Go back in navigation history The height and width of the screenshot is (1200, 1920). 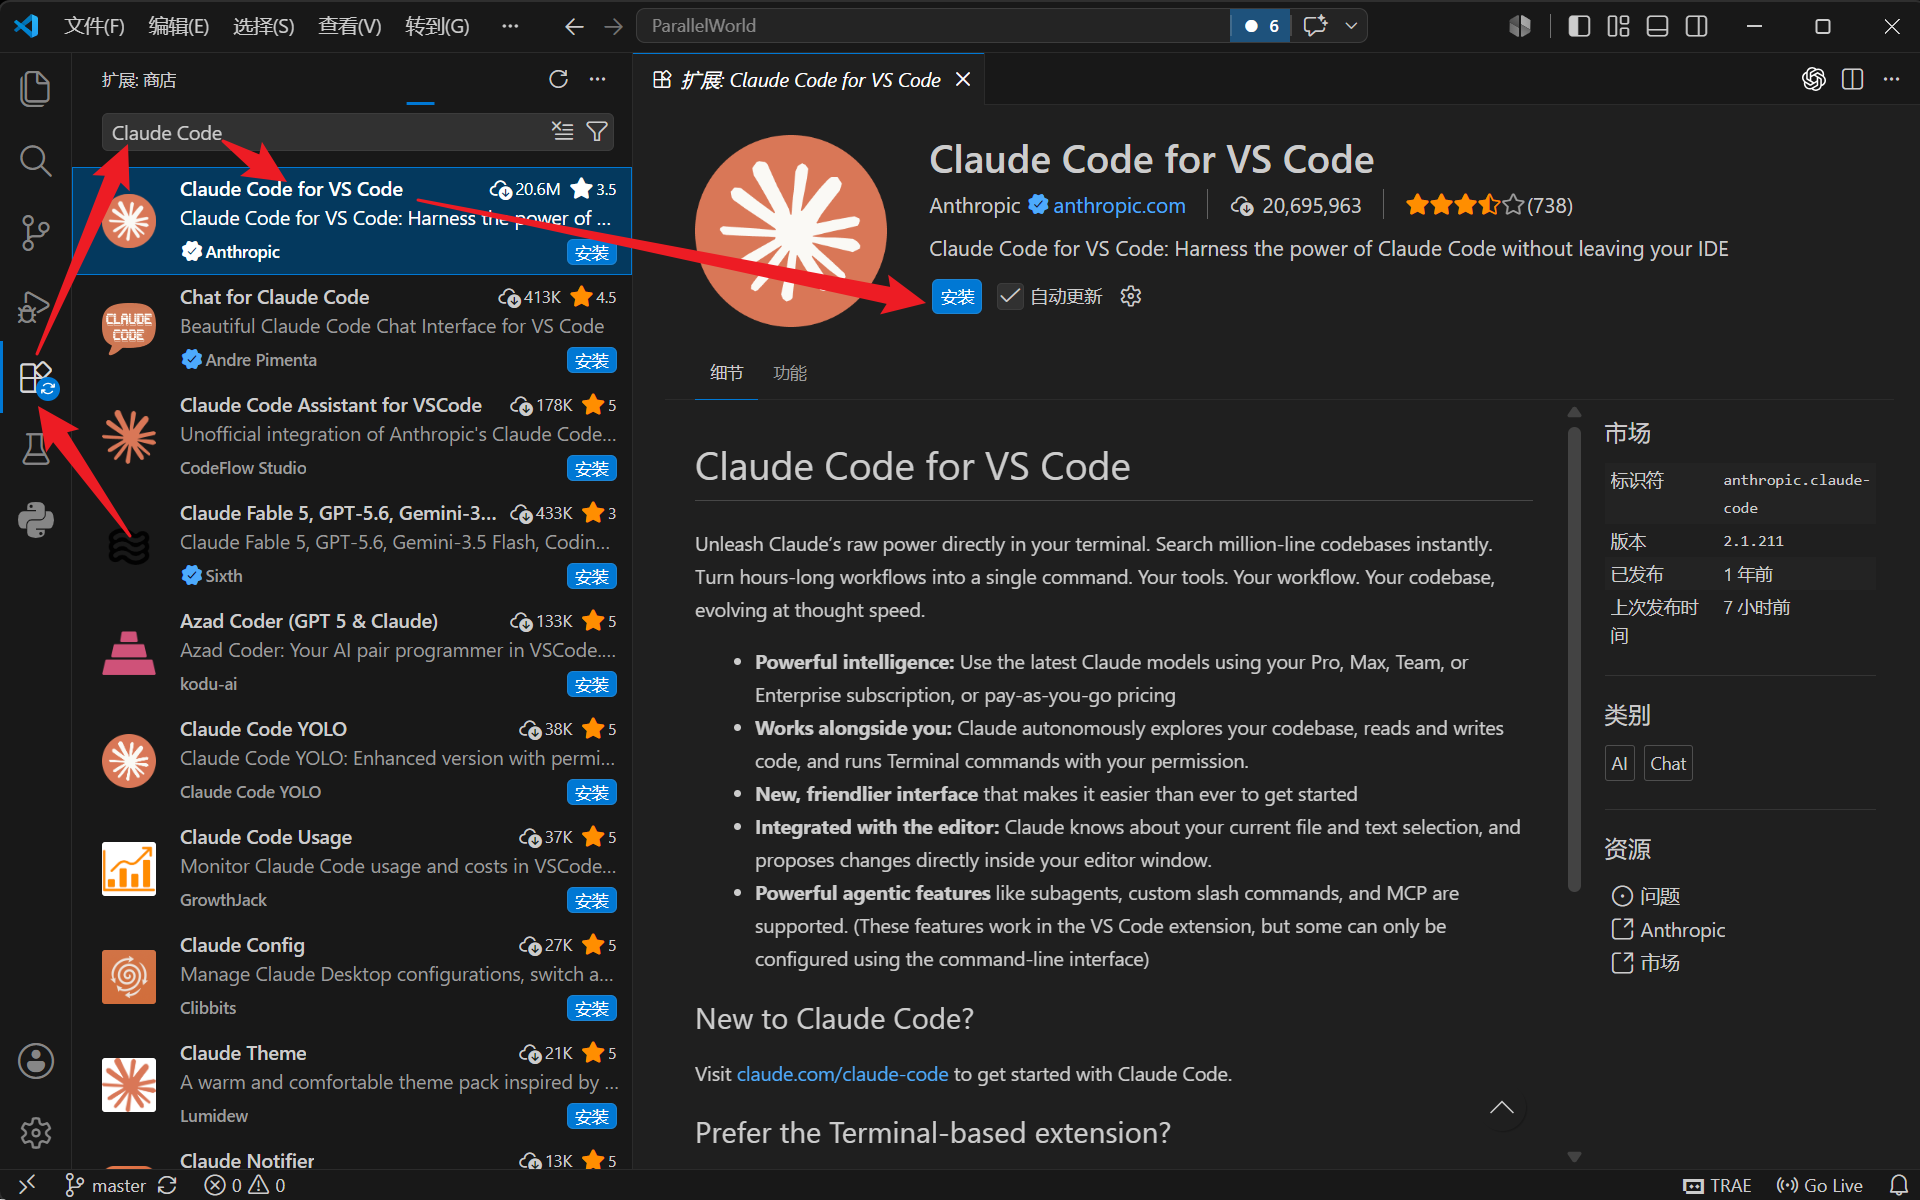pyautogui.click(x=574, y=26)
